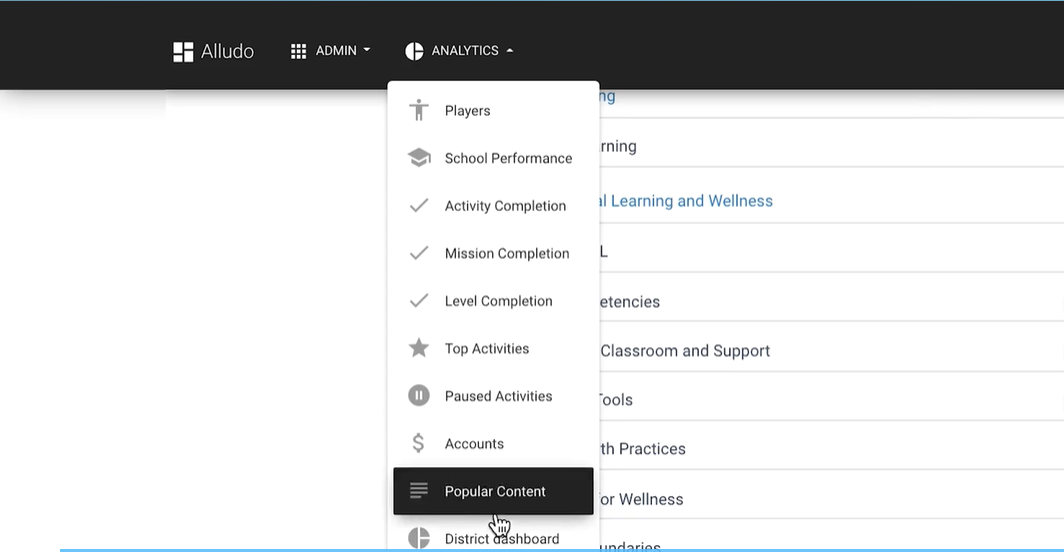Click the School Performance graduation cap icon
The height and width of the screenshot is (552, 1064).
(419, 158)
